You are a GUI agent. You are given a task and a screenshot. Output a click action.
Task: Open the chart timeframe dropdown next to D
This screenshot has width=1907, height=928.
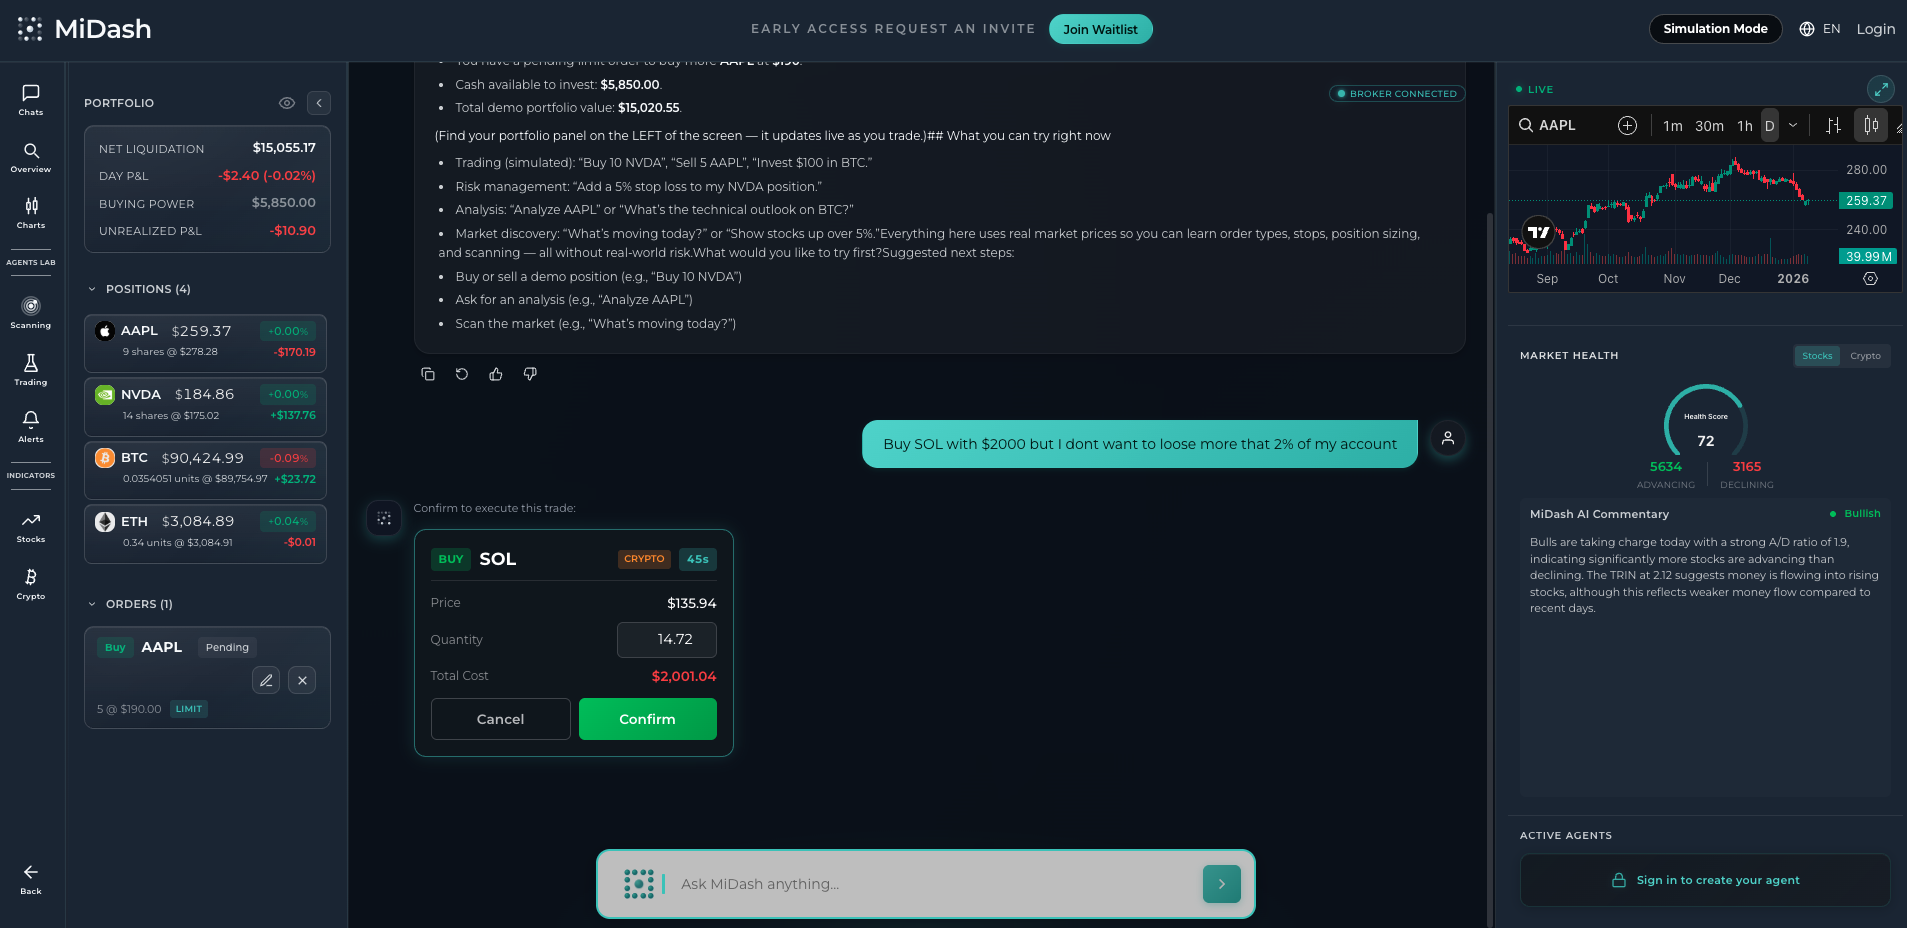1793,125
